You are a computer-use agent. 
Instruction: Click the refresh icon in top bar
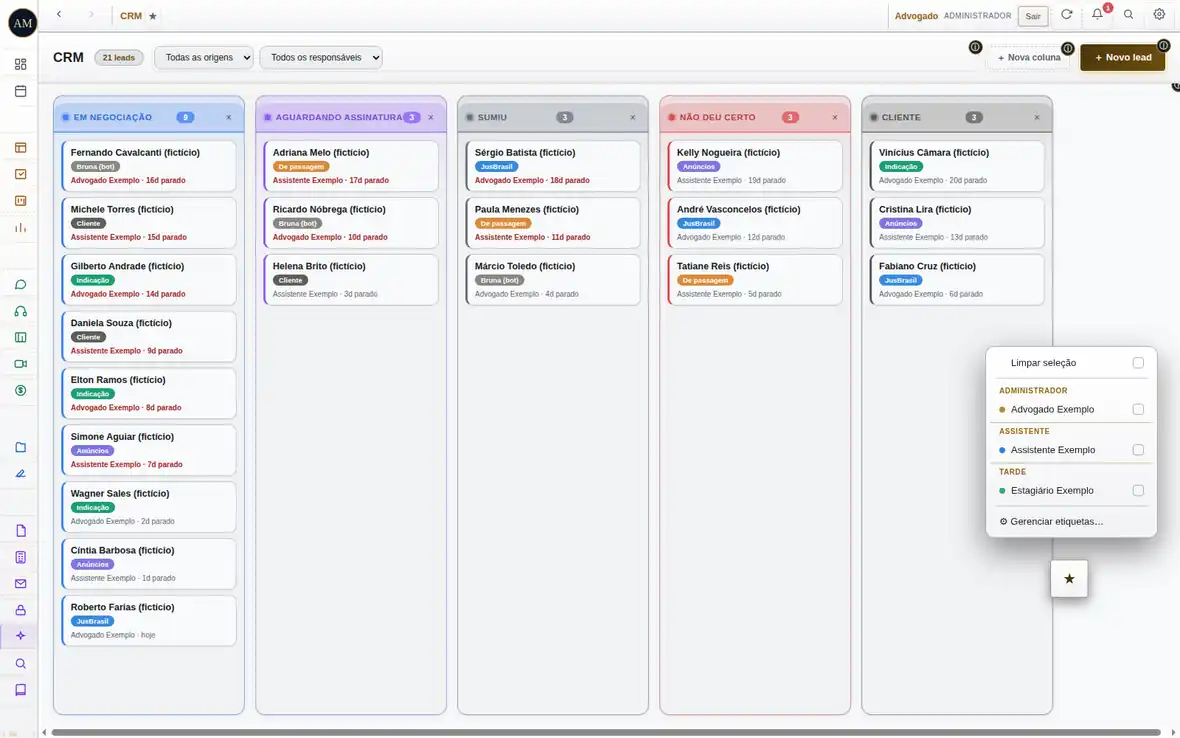[x=1066, y=14]
